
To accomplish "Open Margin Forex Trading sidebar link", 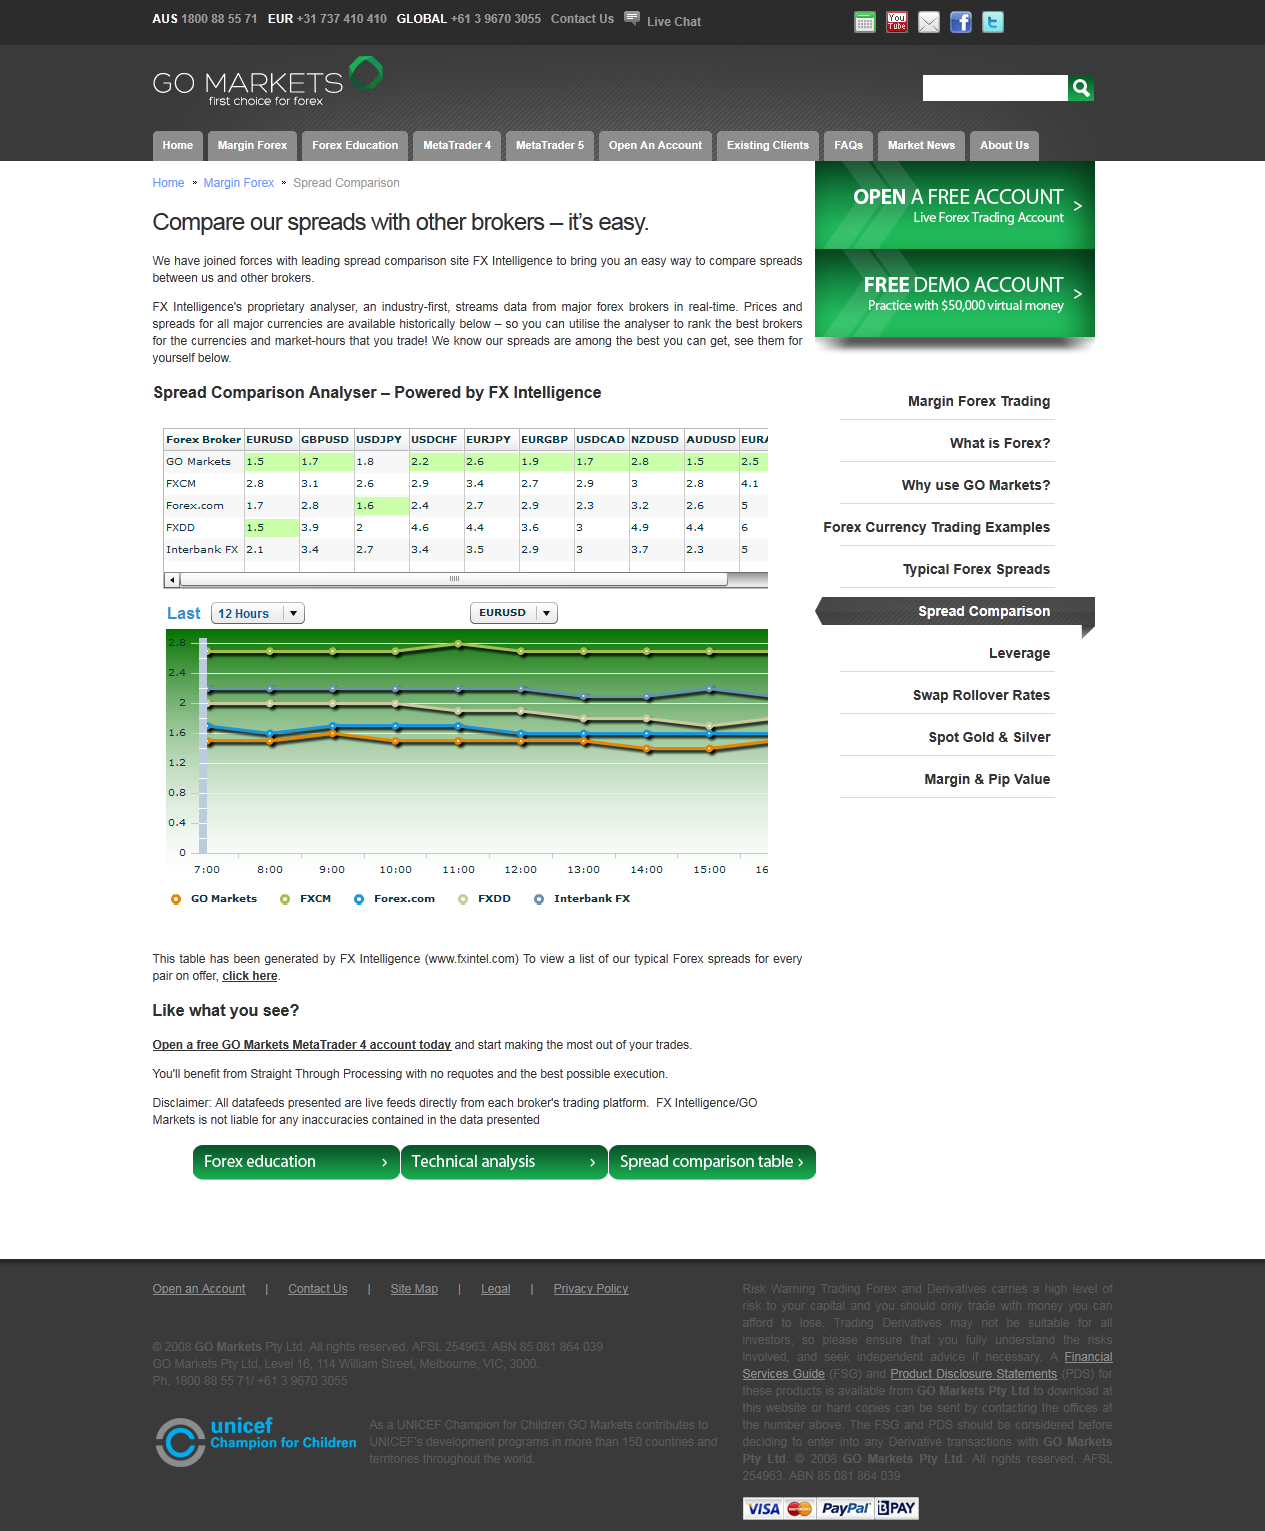I will (979, 401).
